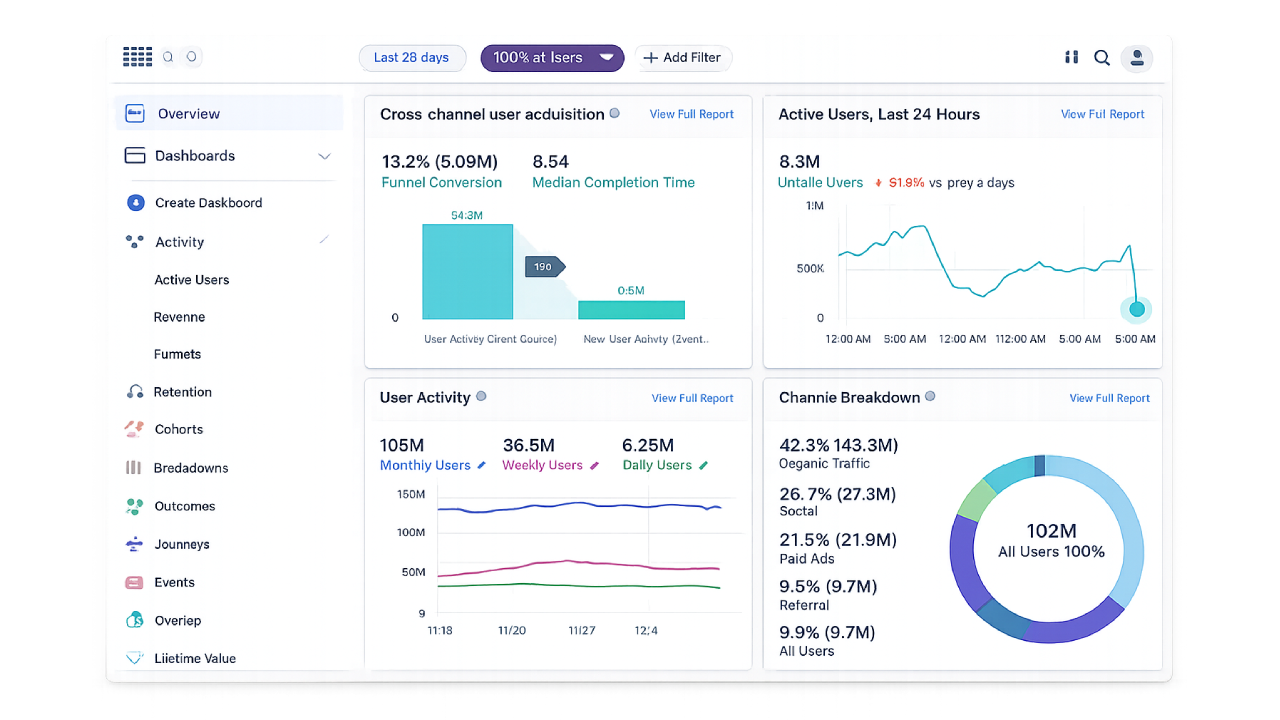Image resolution: width=1280 pixels, height=720 pixels.
Task: Click the Outcomes icon in the sidebar
Action: pyautogui.click(x=135, y=506)
